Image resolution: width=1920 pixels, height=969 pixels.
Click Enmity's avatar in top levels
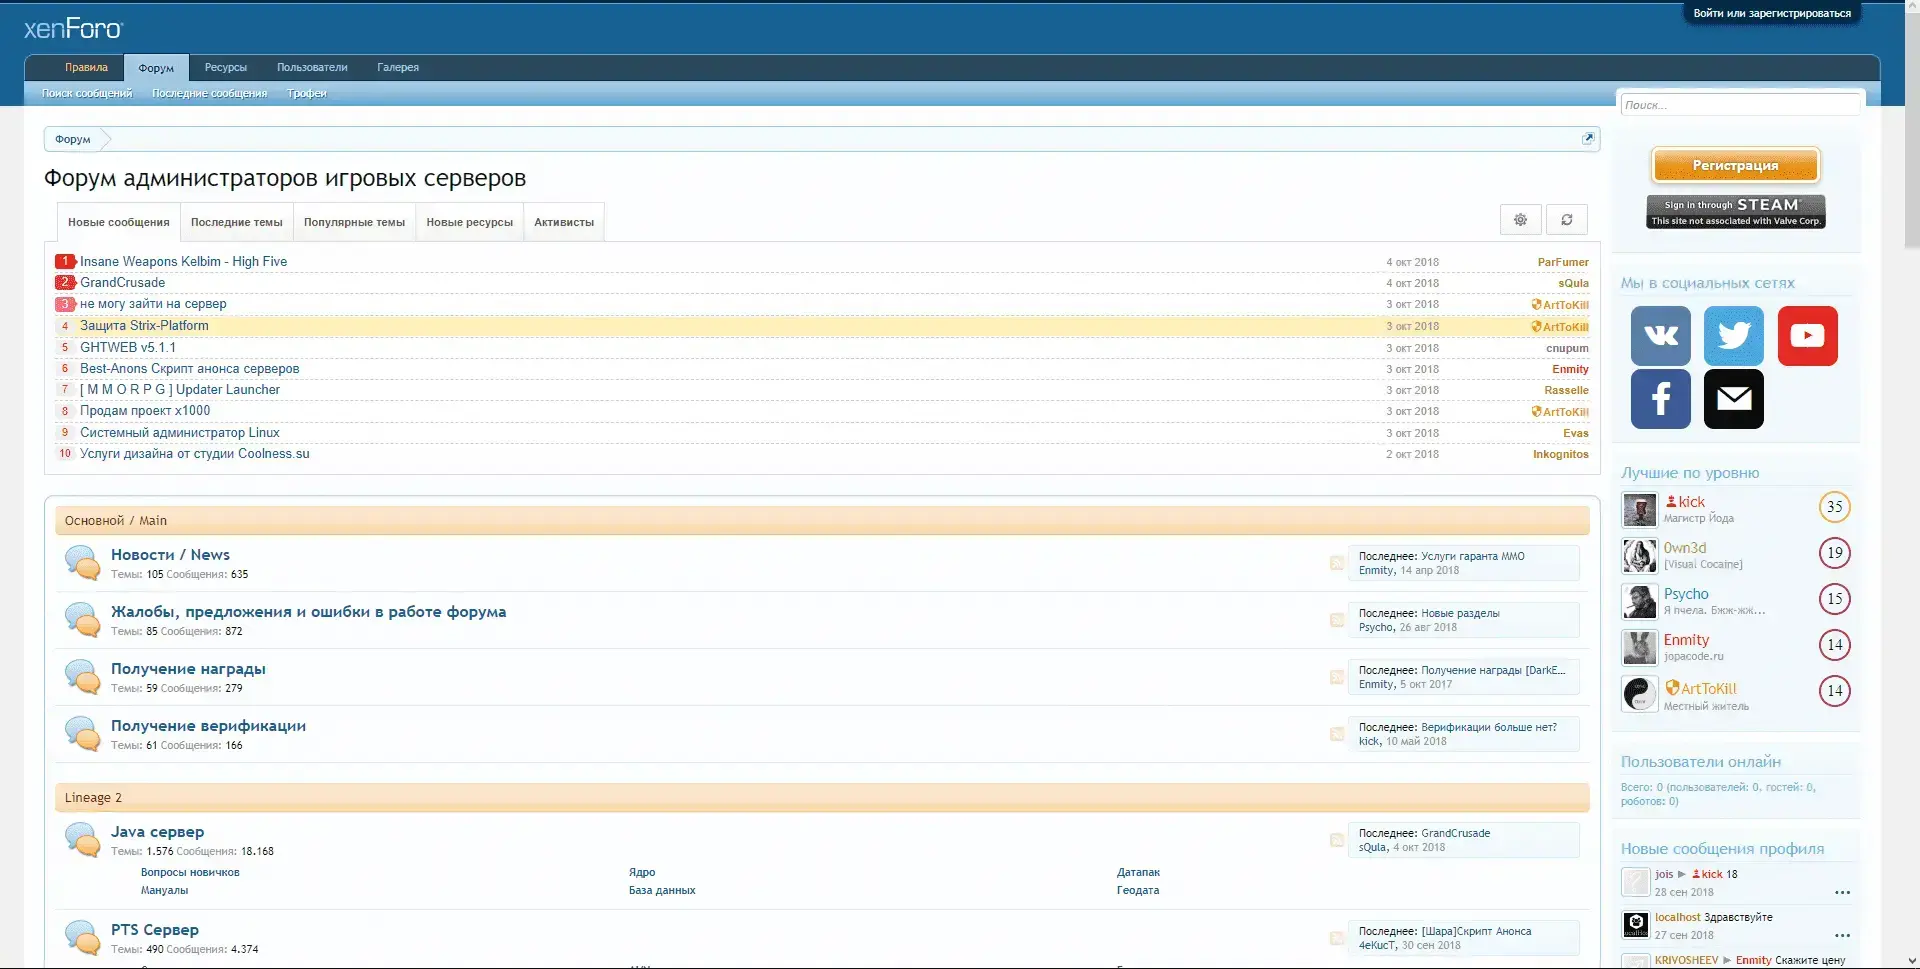pos(1639,648)
